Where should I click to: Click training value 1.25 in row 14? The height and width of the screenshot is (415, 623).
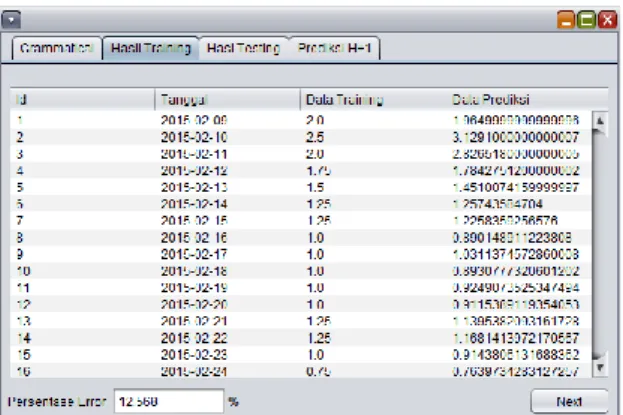click(x=318, y=338)
